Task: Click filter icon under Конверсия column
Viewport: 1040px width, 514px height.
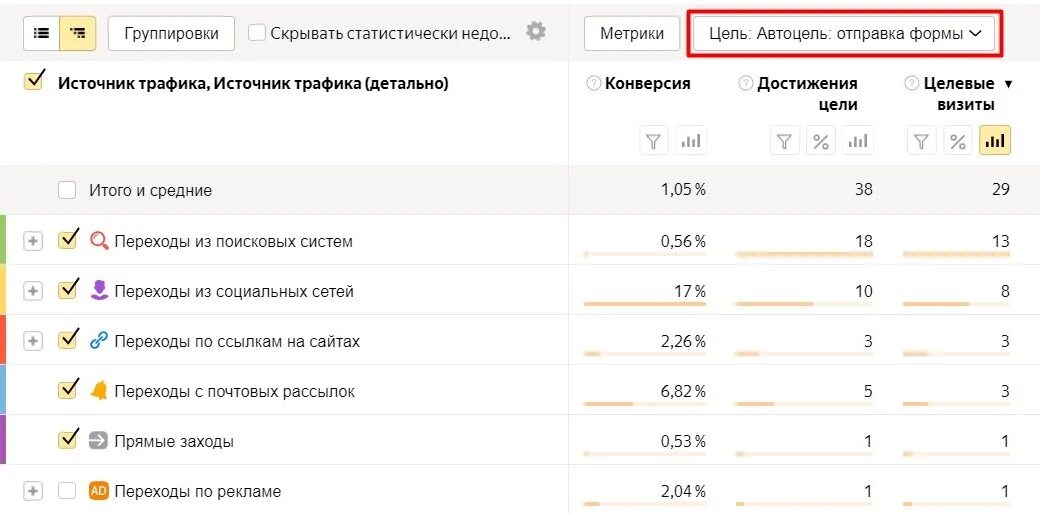Action: (x=654, y=141)
